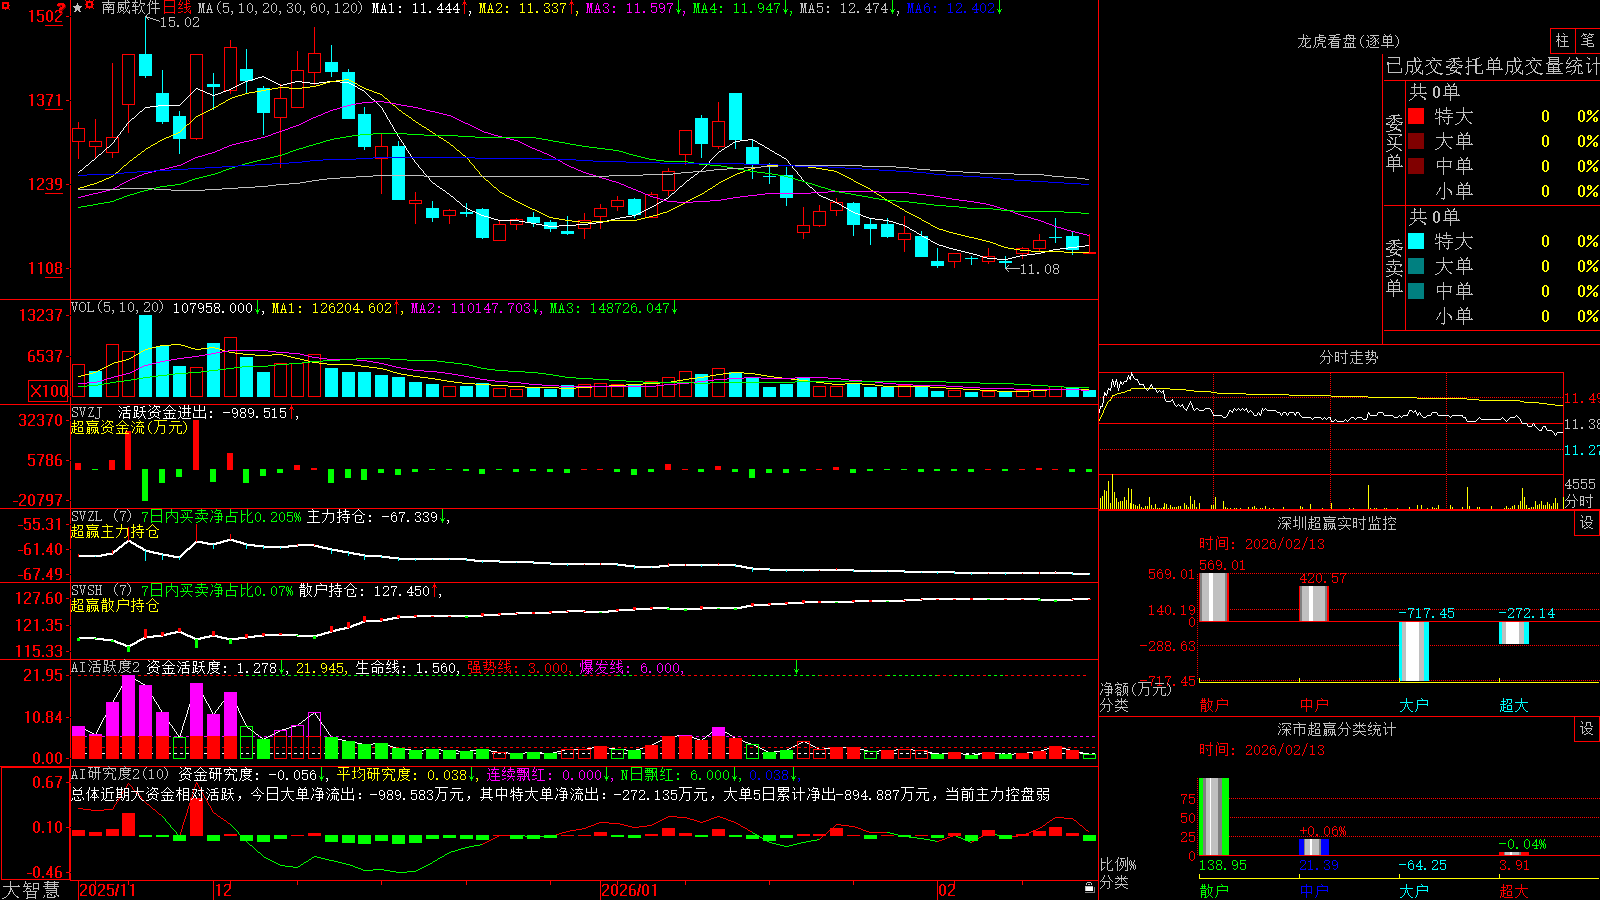Click the 超大 bar valued -272.14
The image size is (1600, 900).
click(1514, 633)
